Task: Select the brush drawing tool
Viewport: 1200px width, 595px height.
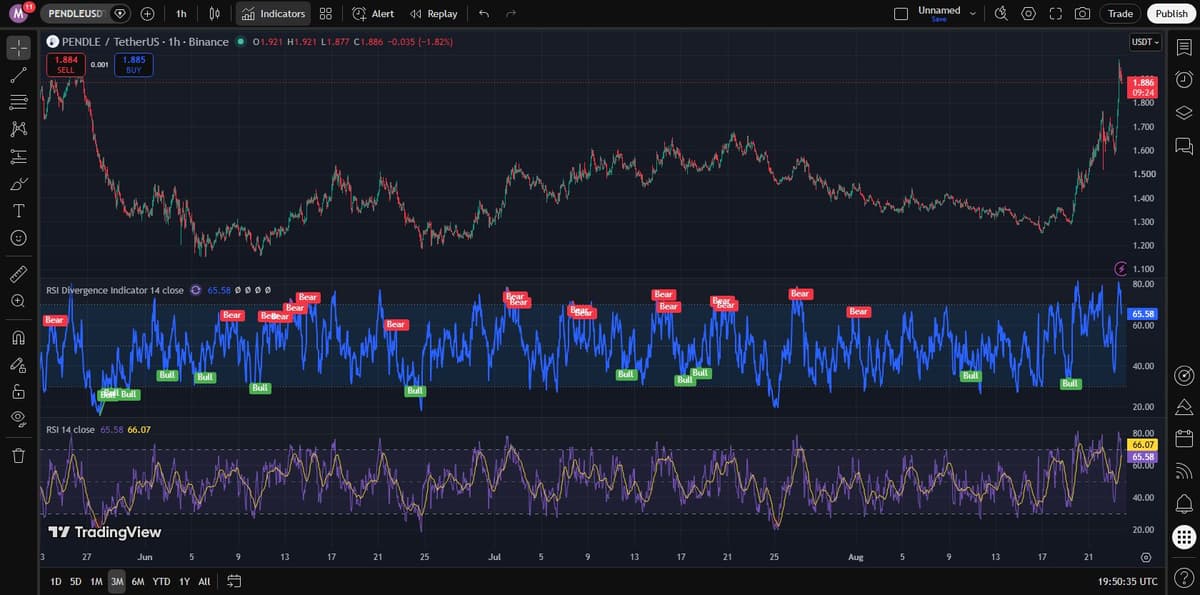Action: click(x=18, y=183)
